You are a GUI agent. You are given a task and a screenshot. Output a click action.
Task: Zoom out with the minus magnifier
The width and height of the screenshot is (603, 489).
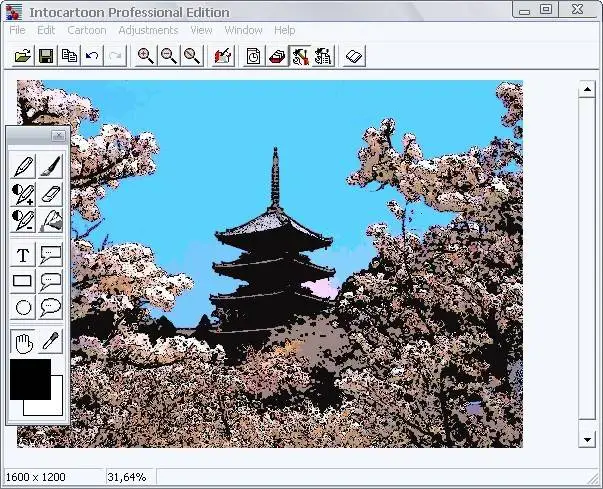click(169, 56)
